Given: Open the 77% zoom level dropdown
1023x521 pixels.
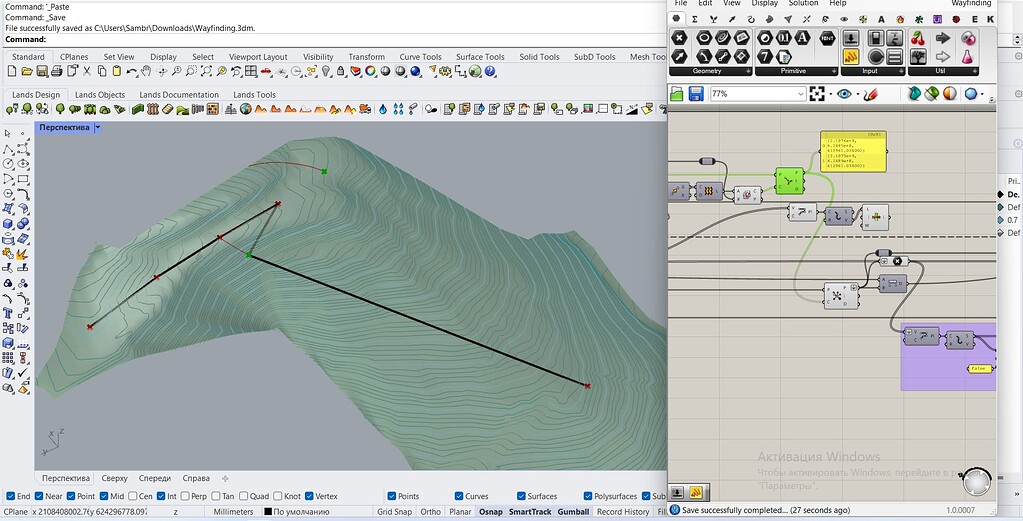Looking at the screenshot, I should (800, 94).
